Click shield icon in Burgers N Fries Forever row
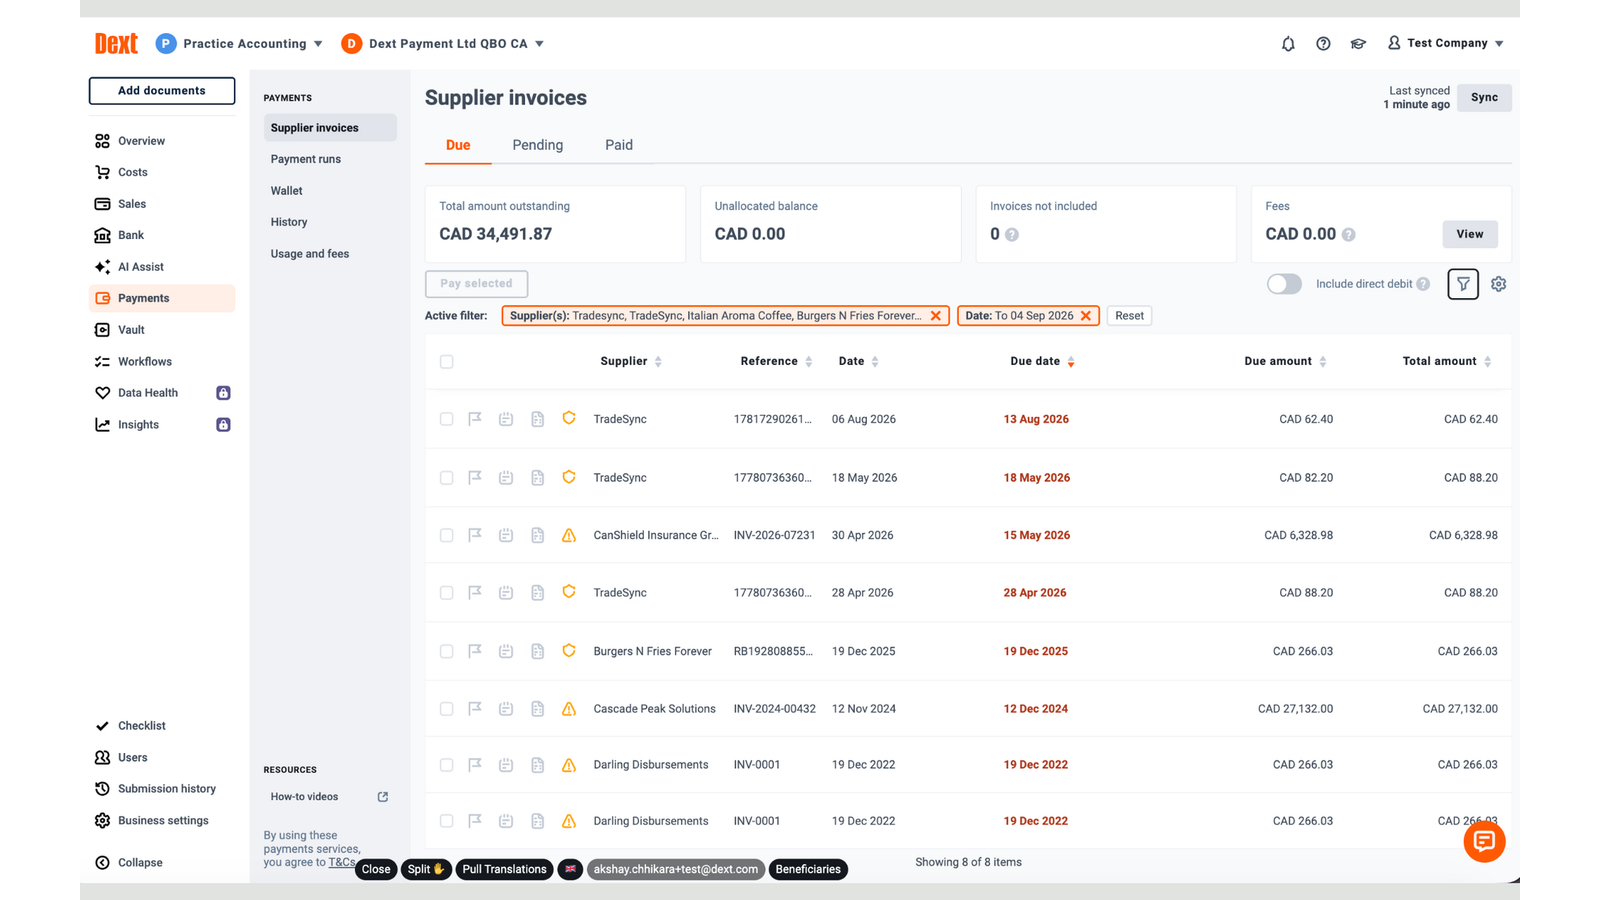The image size is (1600, 900). (x=569, y=651)
